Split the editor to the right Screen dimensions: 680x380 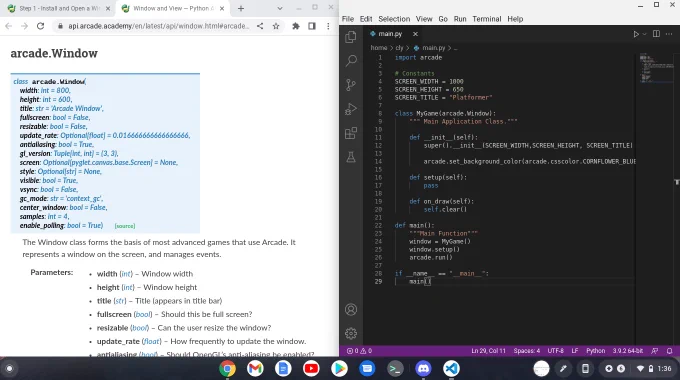tap(656, 34)
